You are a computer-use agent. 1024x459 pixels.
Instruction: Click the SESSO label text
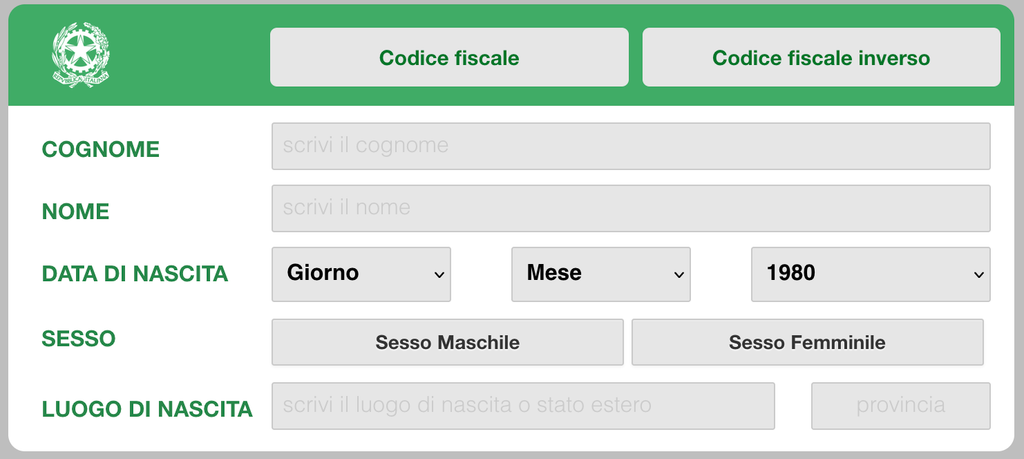point(78,339)
